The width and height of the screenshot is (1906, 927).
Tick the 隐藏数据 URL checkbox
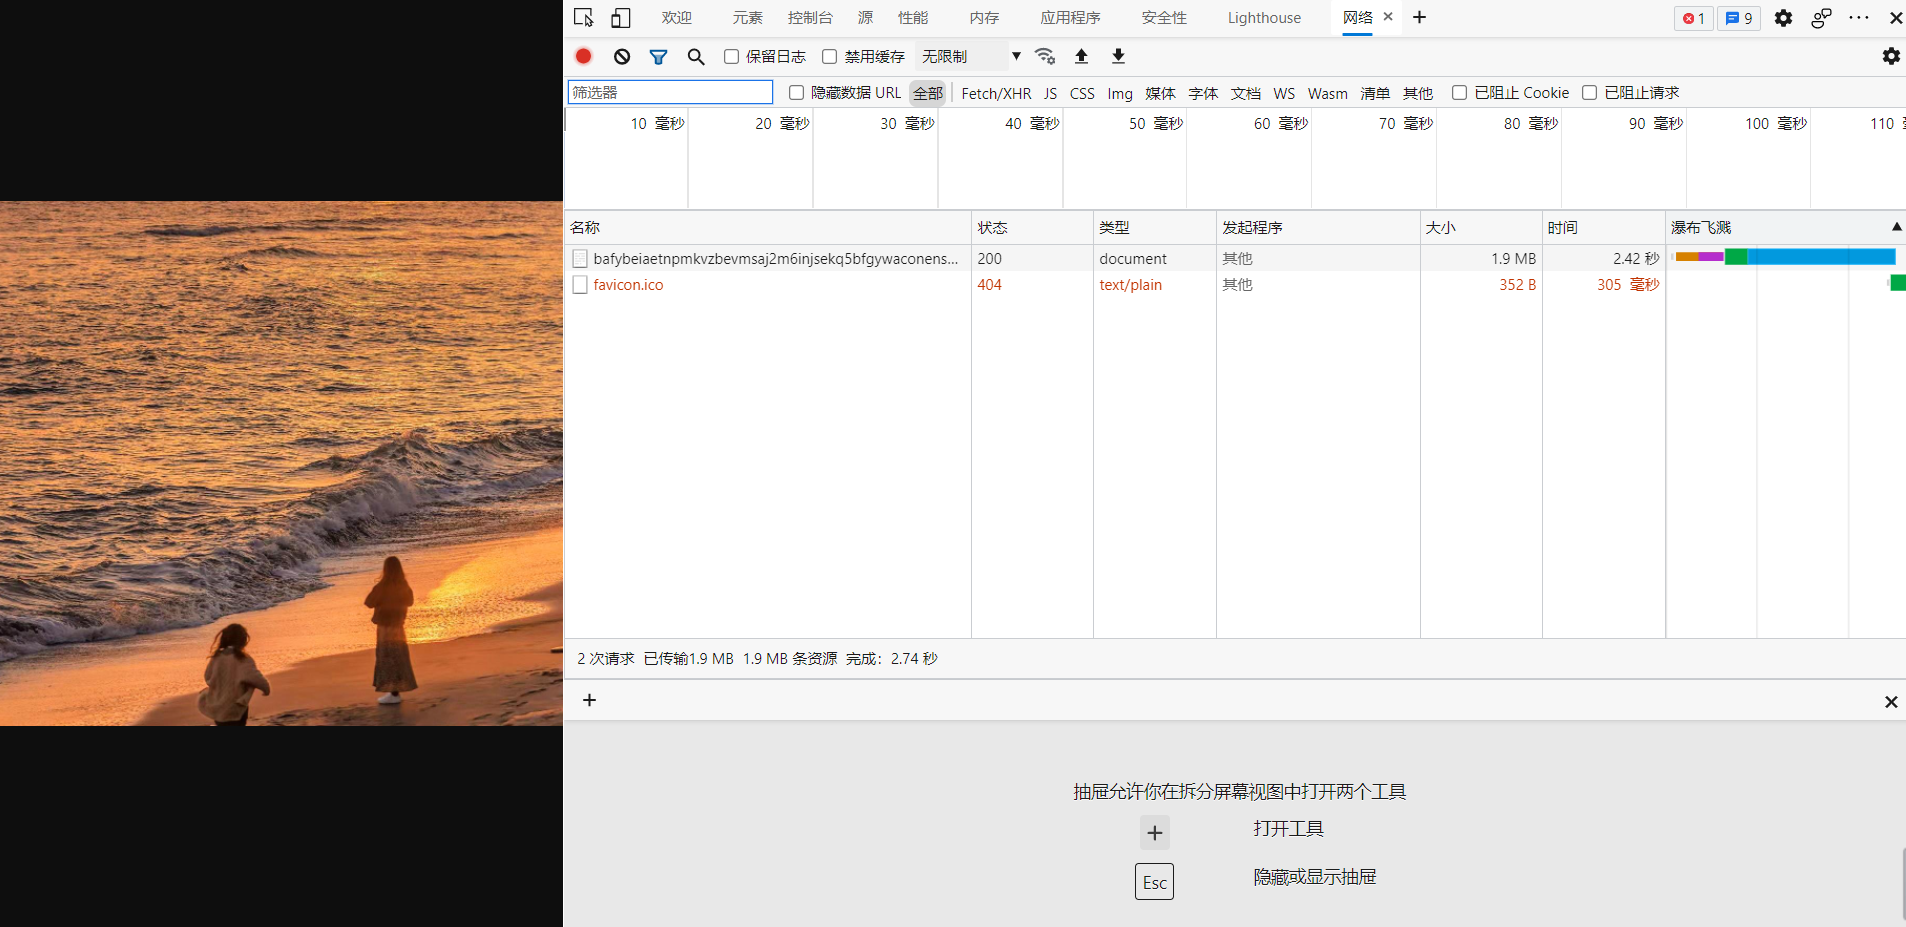pyautogui.click(x=797, y=93)
